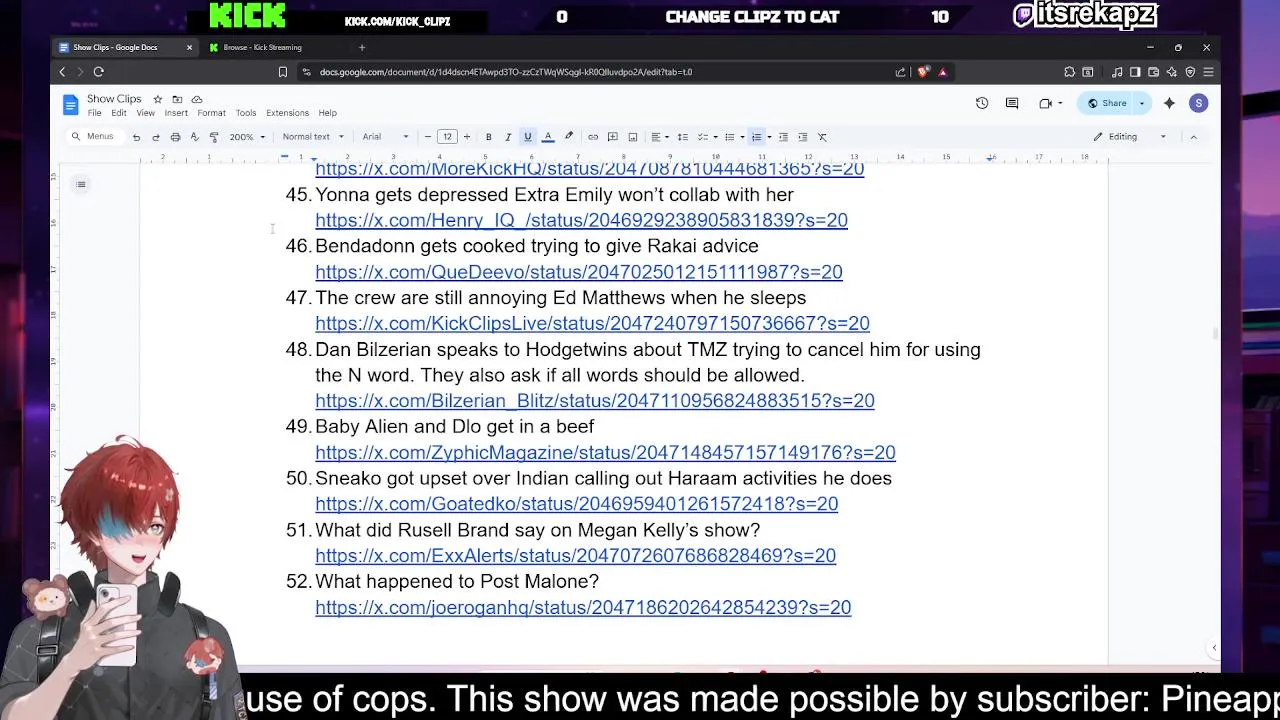Increase paragraph indent
Screen dimensions: 1280x720
802,137
